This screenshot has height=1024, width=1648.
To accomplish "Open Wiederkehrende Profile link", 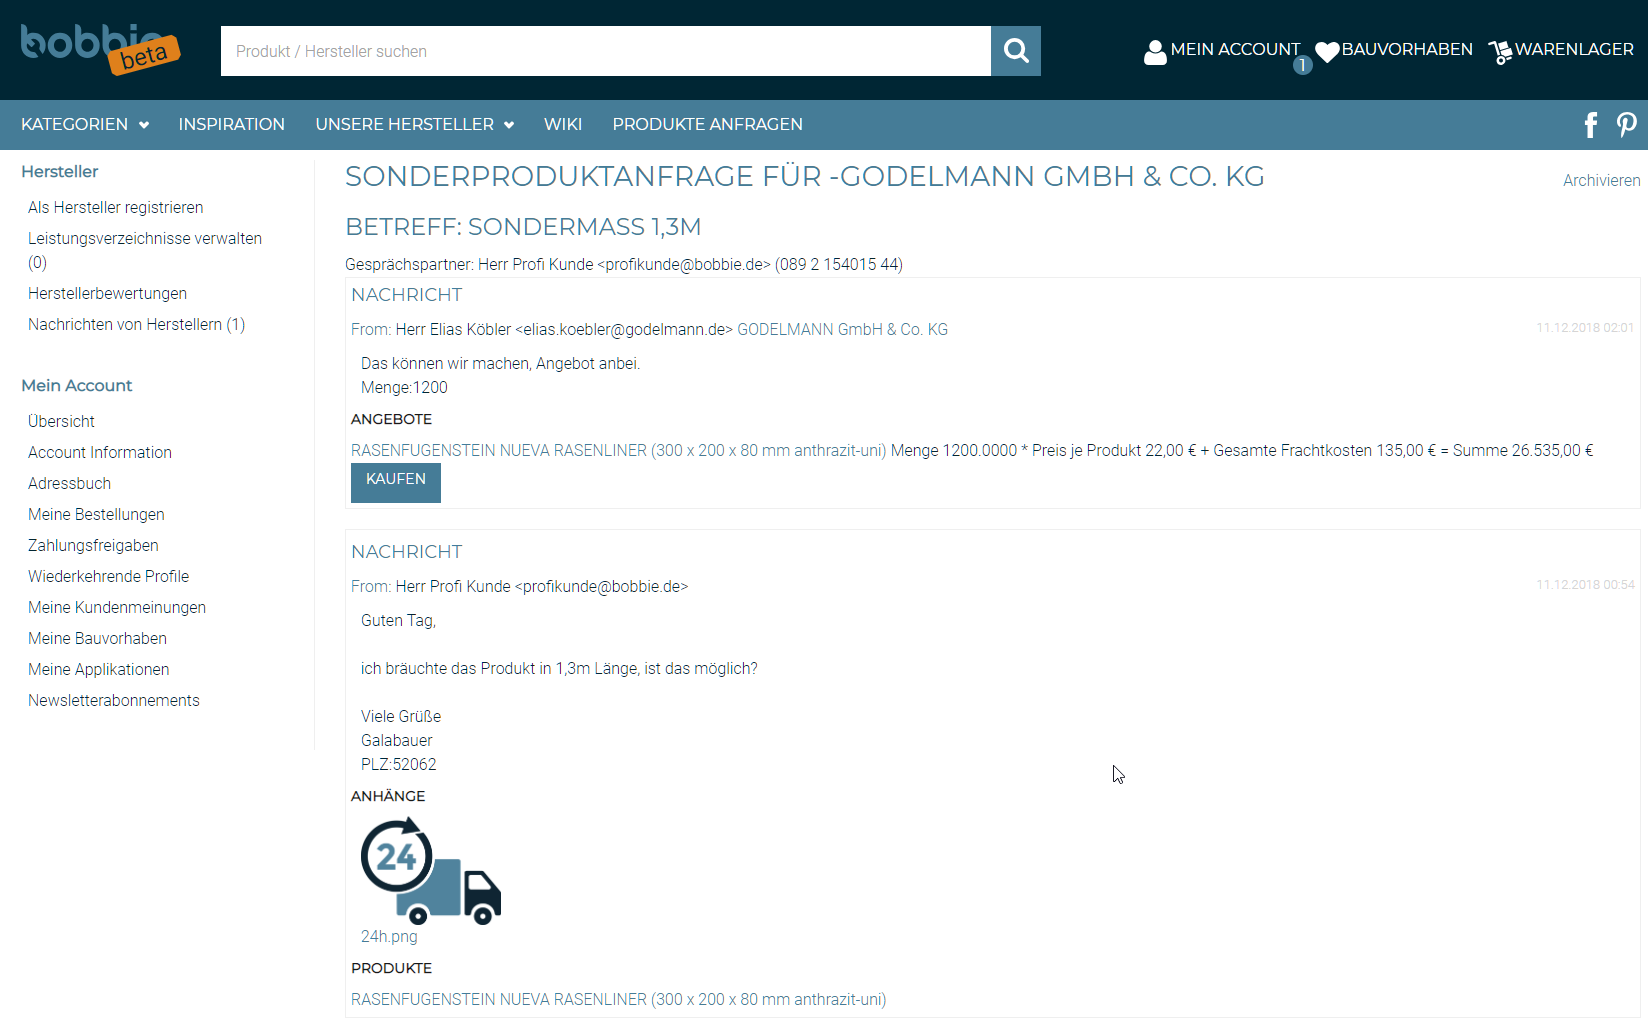I will [x=109, y=576].
